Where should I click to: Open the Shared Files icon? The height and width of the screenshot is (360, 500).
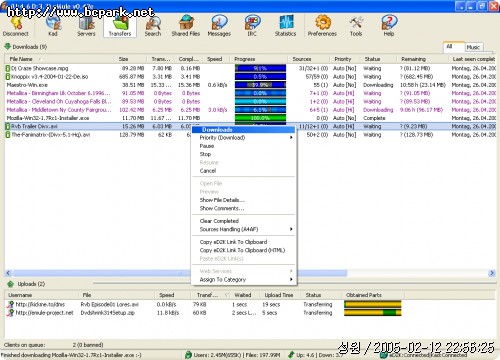(186, 26)
